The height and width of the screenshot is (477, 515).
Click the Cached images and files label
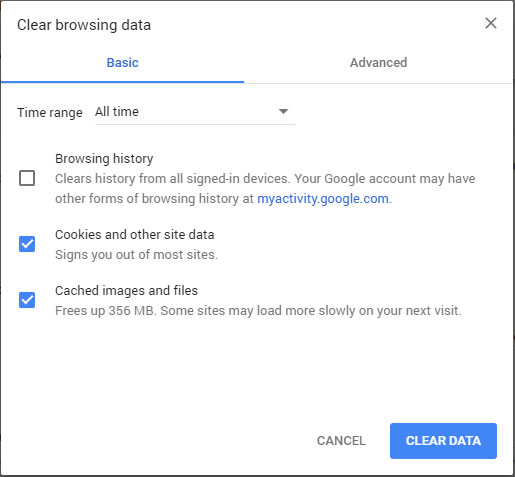pos(127,291)
